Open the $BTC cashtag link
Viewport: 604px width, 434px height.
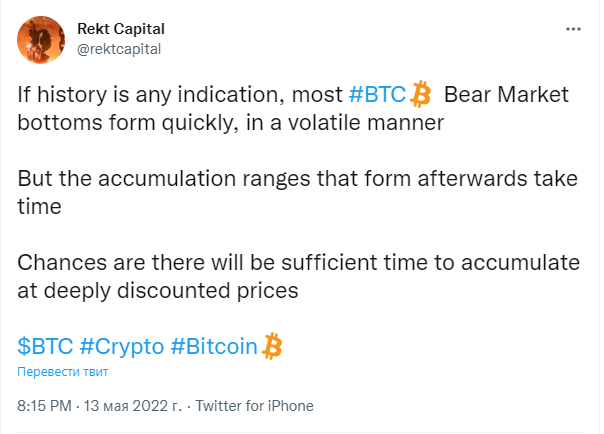point(45,346)
